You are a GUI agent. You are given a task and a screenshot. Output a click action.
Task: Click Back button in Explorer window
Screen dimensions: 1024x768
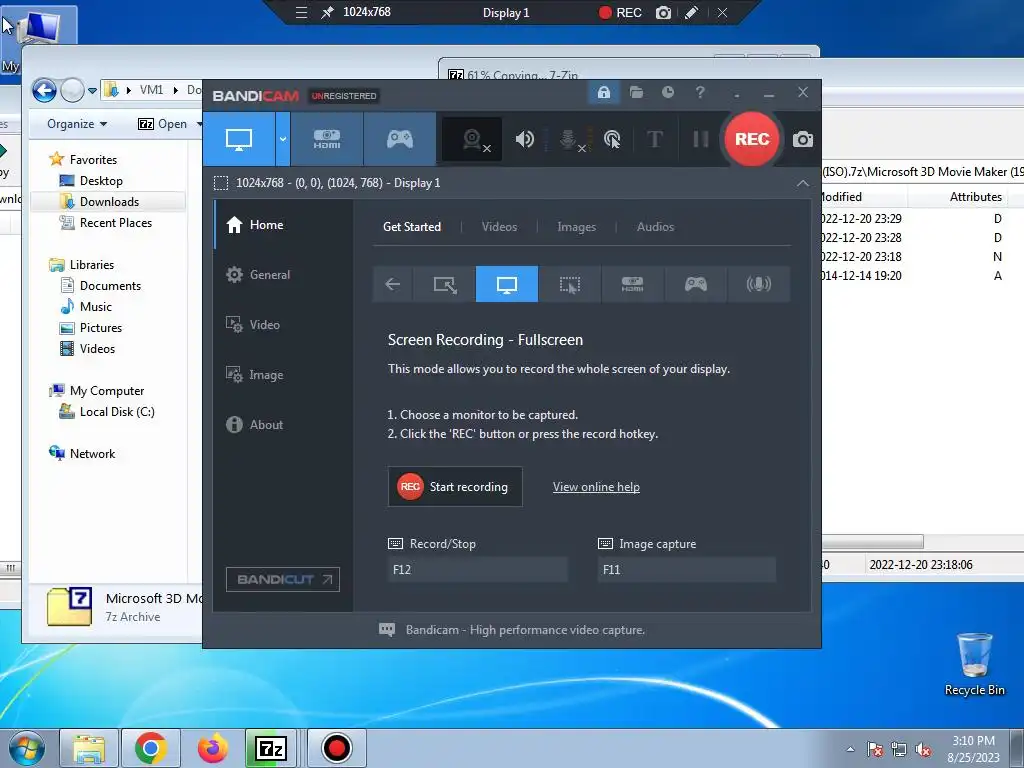[44, 90]
